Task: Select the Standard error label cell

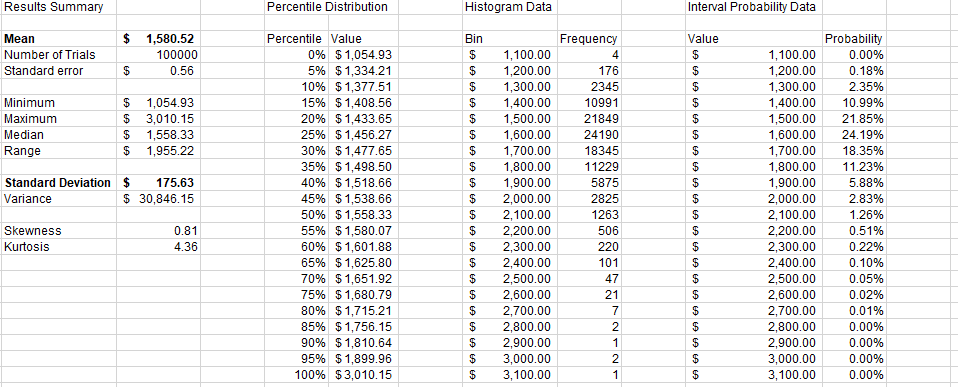Action: coord(59,71)
